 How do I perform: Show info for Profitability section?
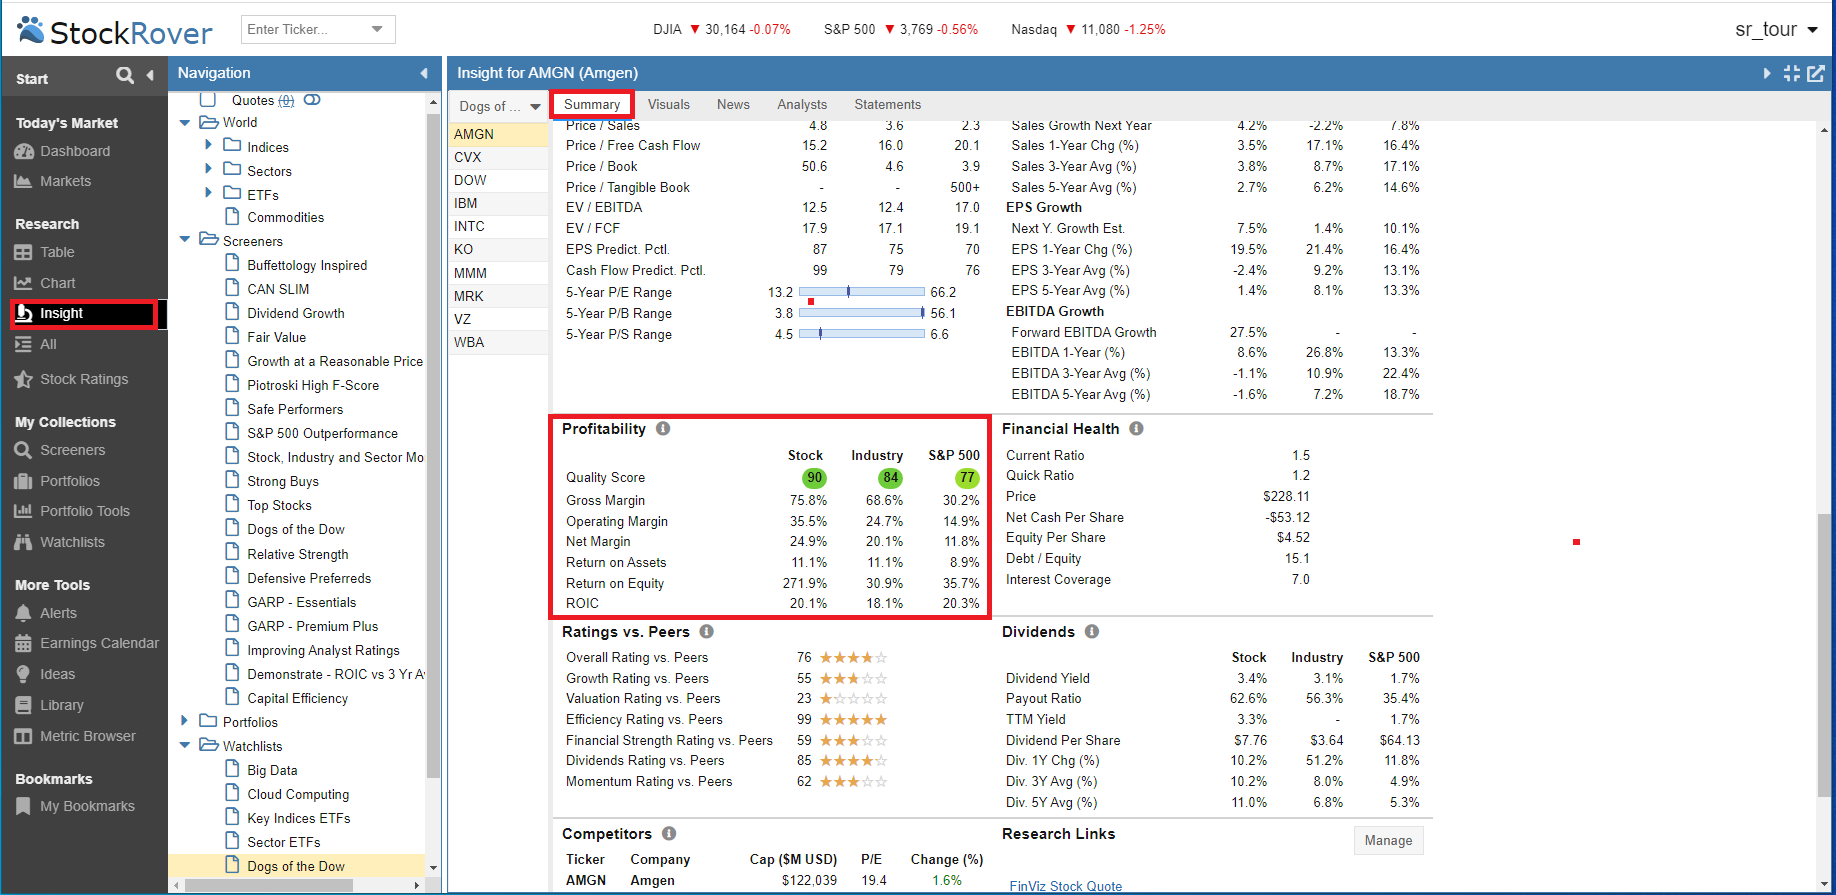tap(663, 429)
